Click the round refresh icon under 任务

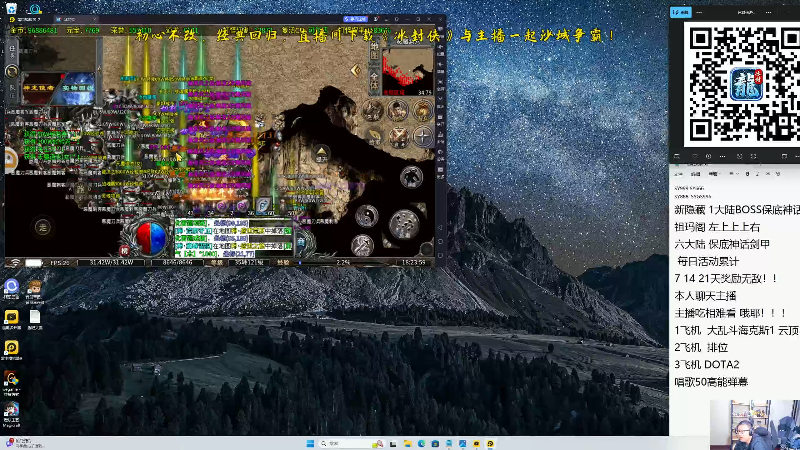coord(12,71)
